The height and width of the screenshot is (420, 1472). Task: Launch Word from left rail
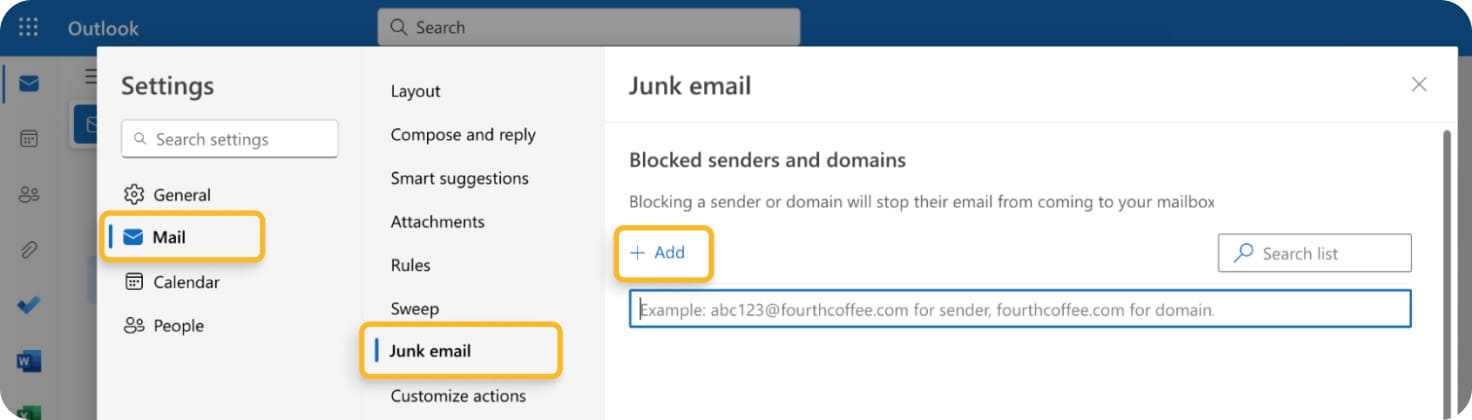coord(29,361)
